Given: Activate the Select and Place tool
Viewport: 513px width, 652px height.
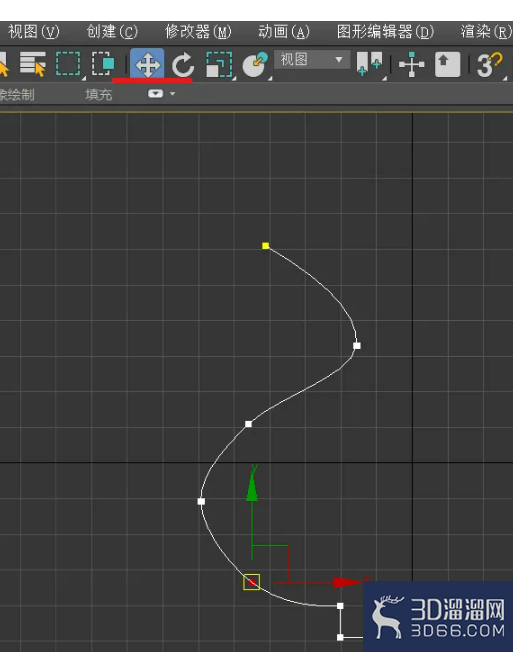Looking at the screenshot, I should (x=255, y=64).
